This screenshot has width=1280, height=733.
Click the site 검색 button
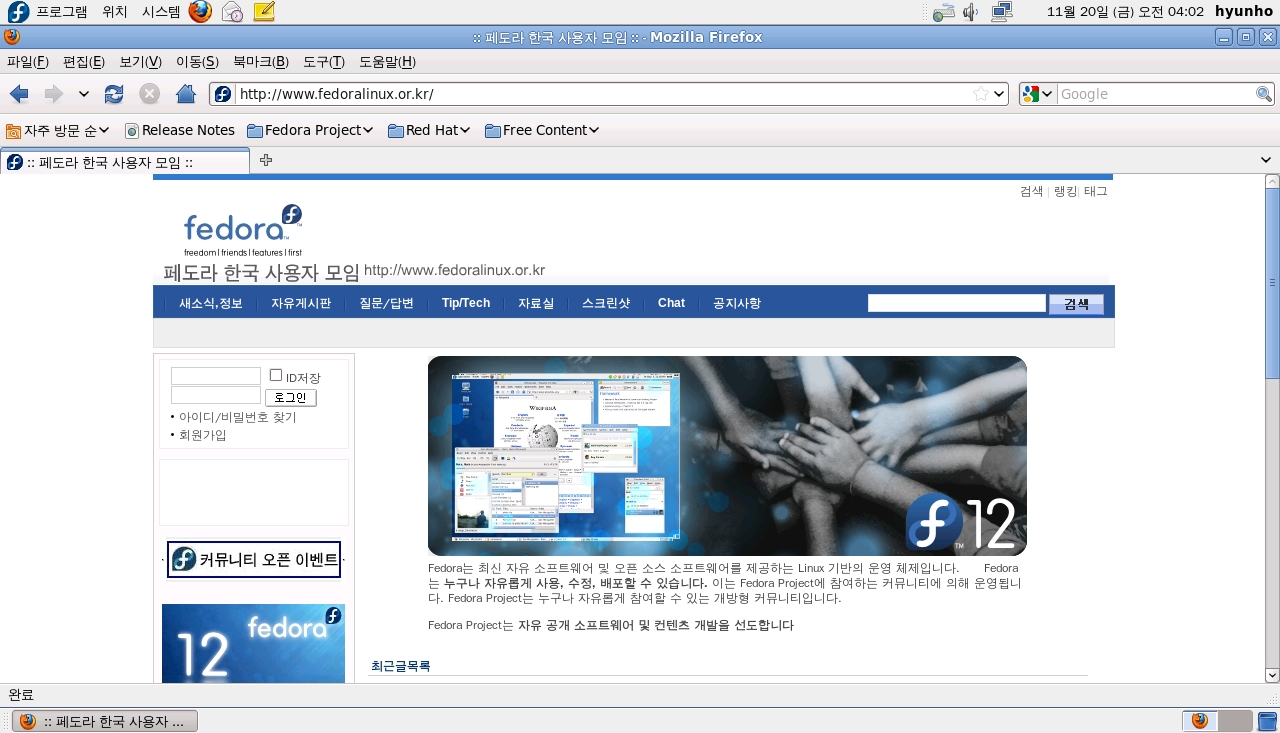(x=1076, y=304)
